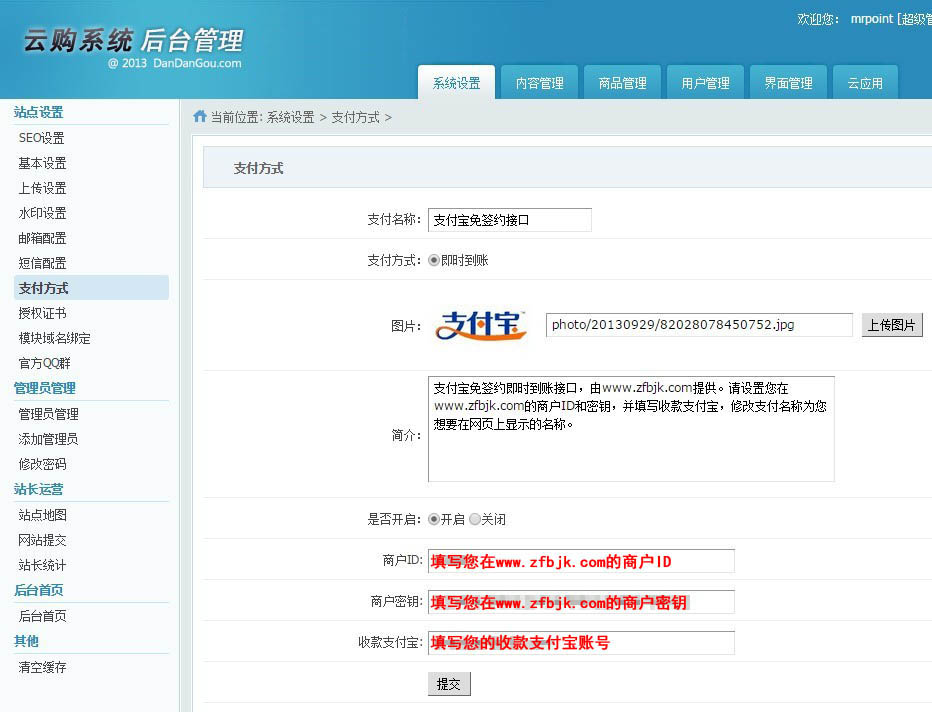Open the 云应用 tab
Screen dimensions: 932x712
tap(865, 83)
